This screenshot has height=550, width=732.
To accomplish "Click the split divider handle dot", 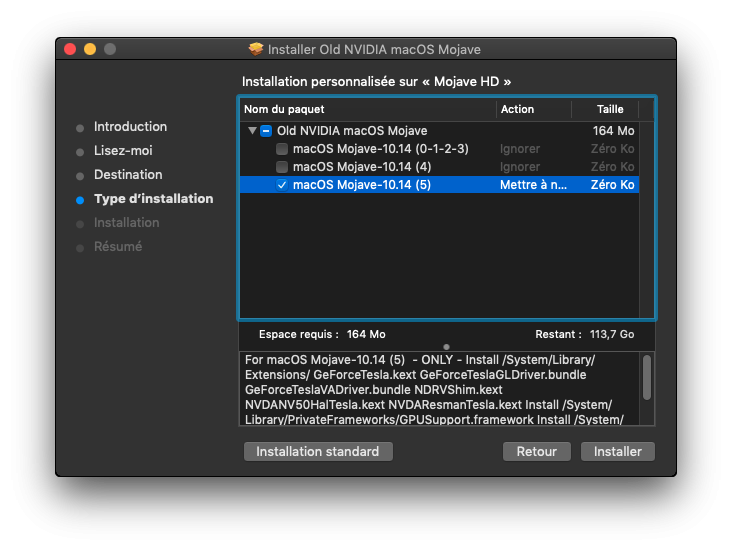I will tap(446, 347).
